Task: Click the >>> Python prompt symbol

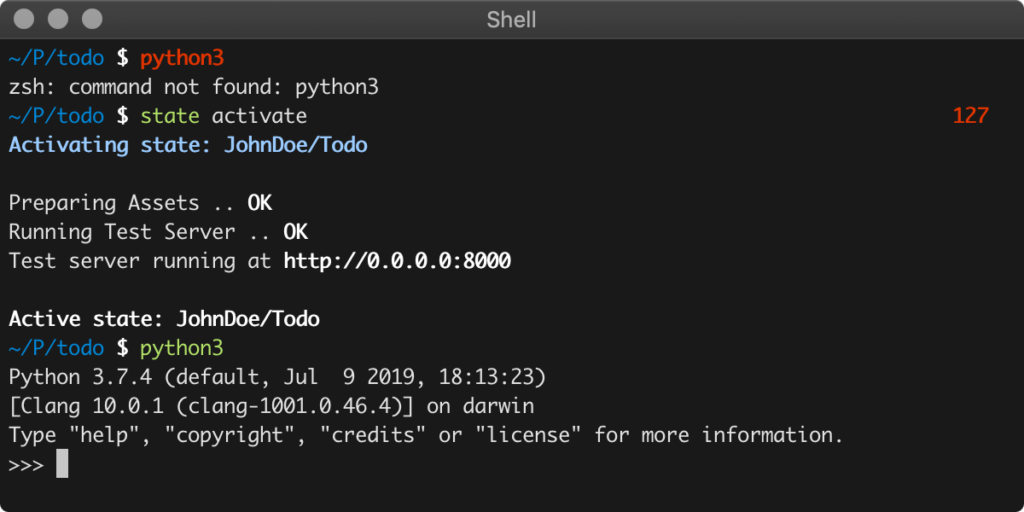Action: pos(26,465)
